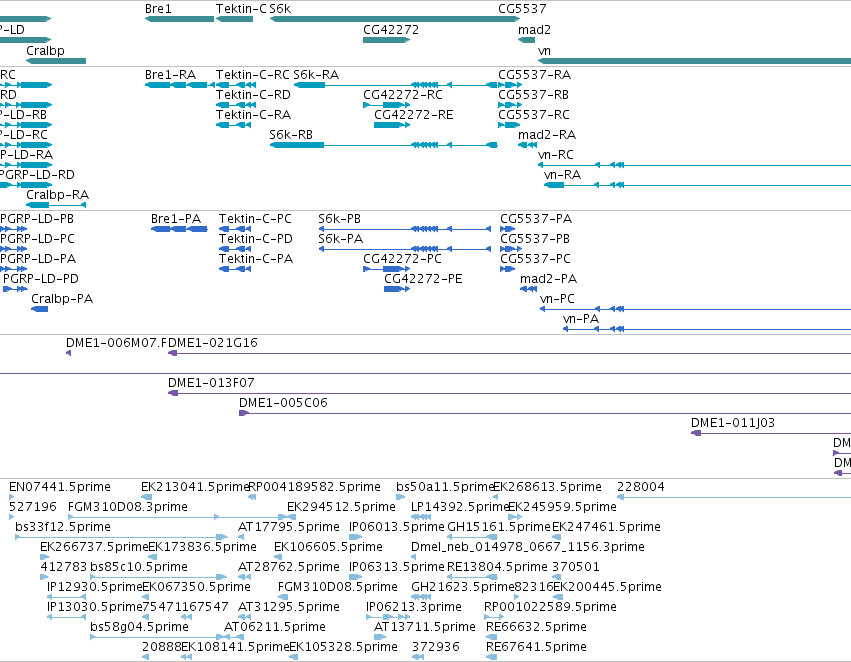The image size is (851, 662).
Task: Click the DME1-013F07 BAC label
Action: [x=211, y=384]
